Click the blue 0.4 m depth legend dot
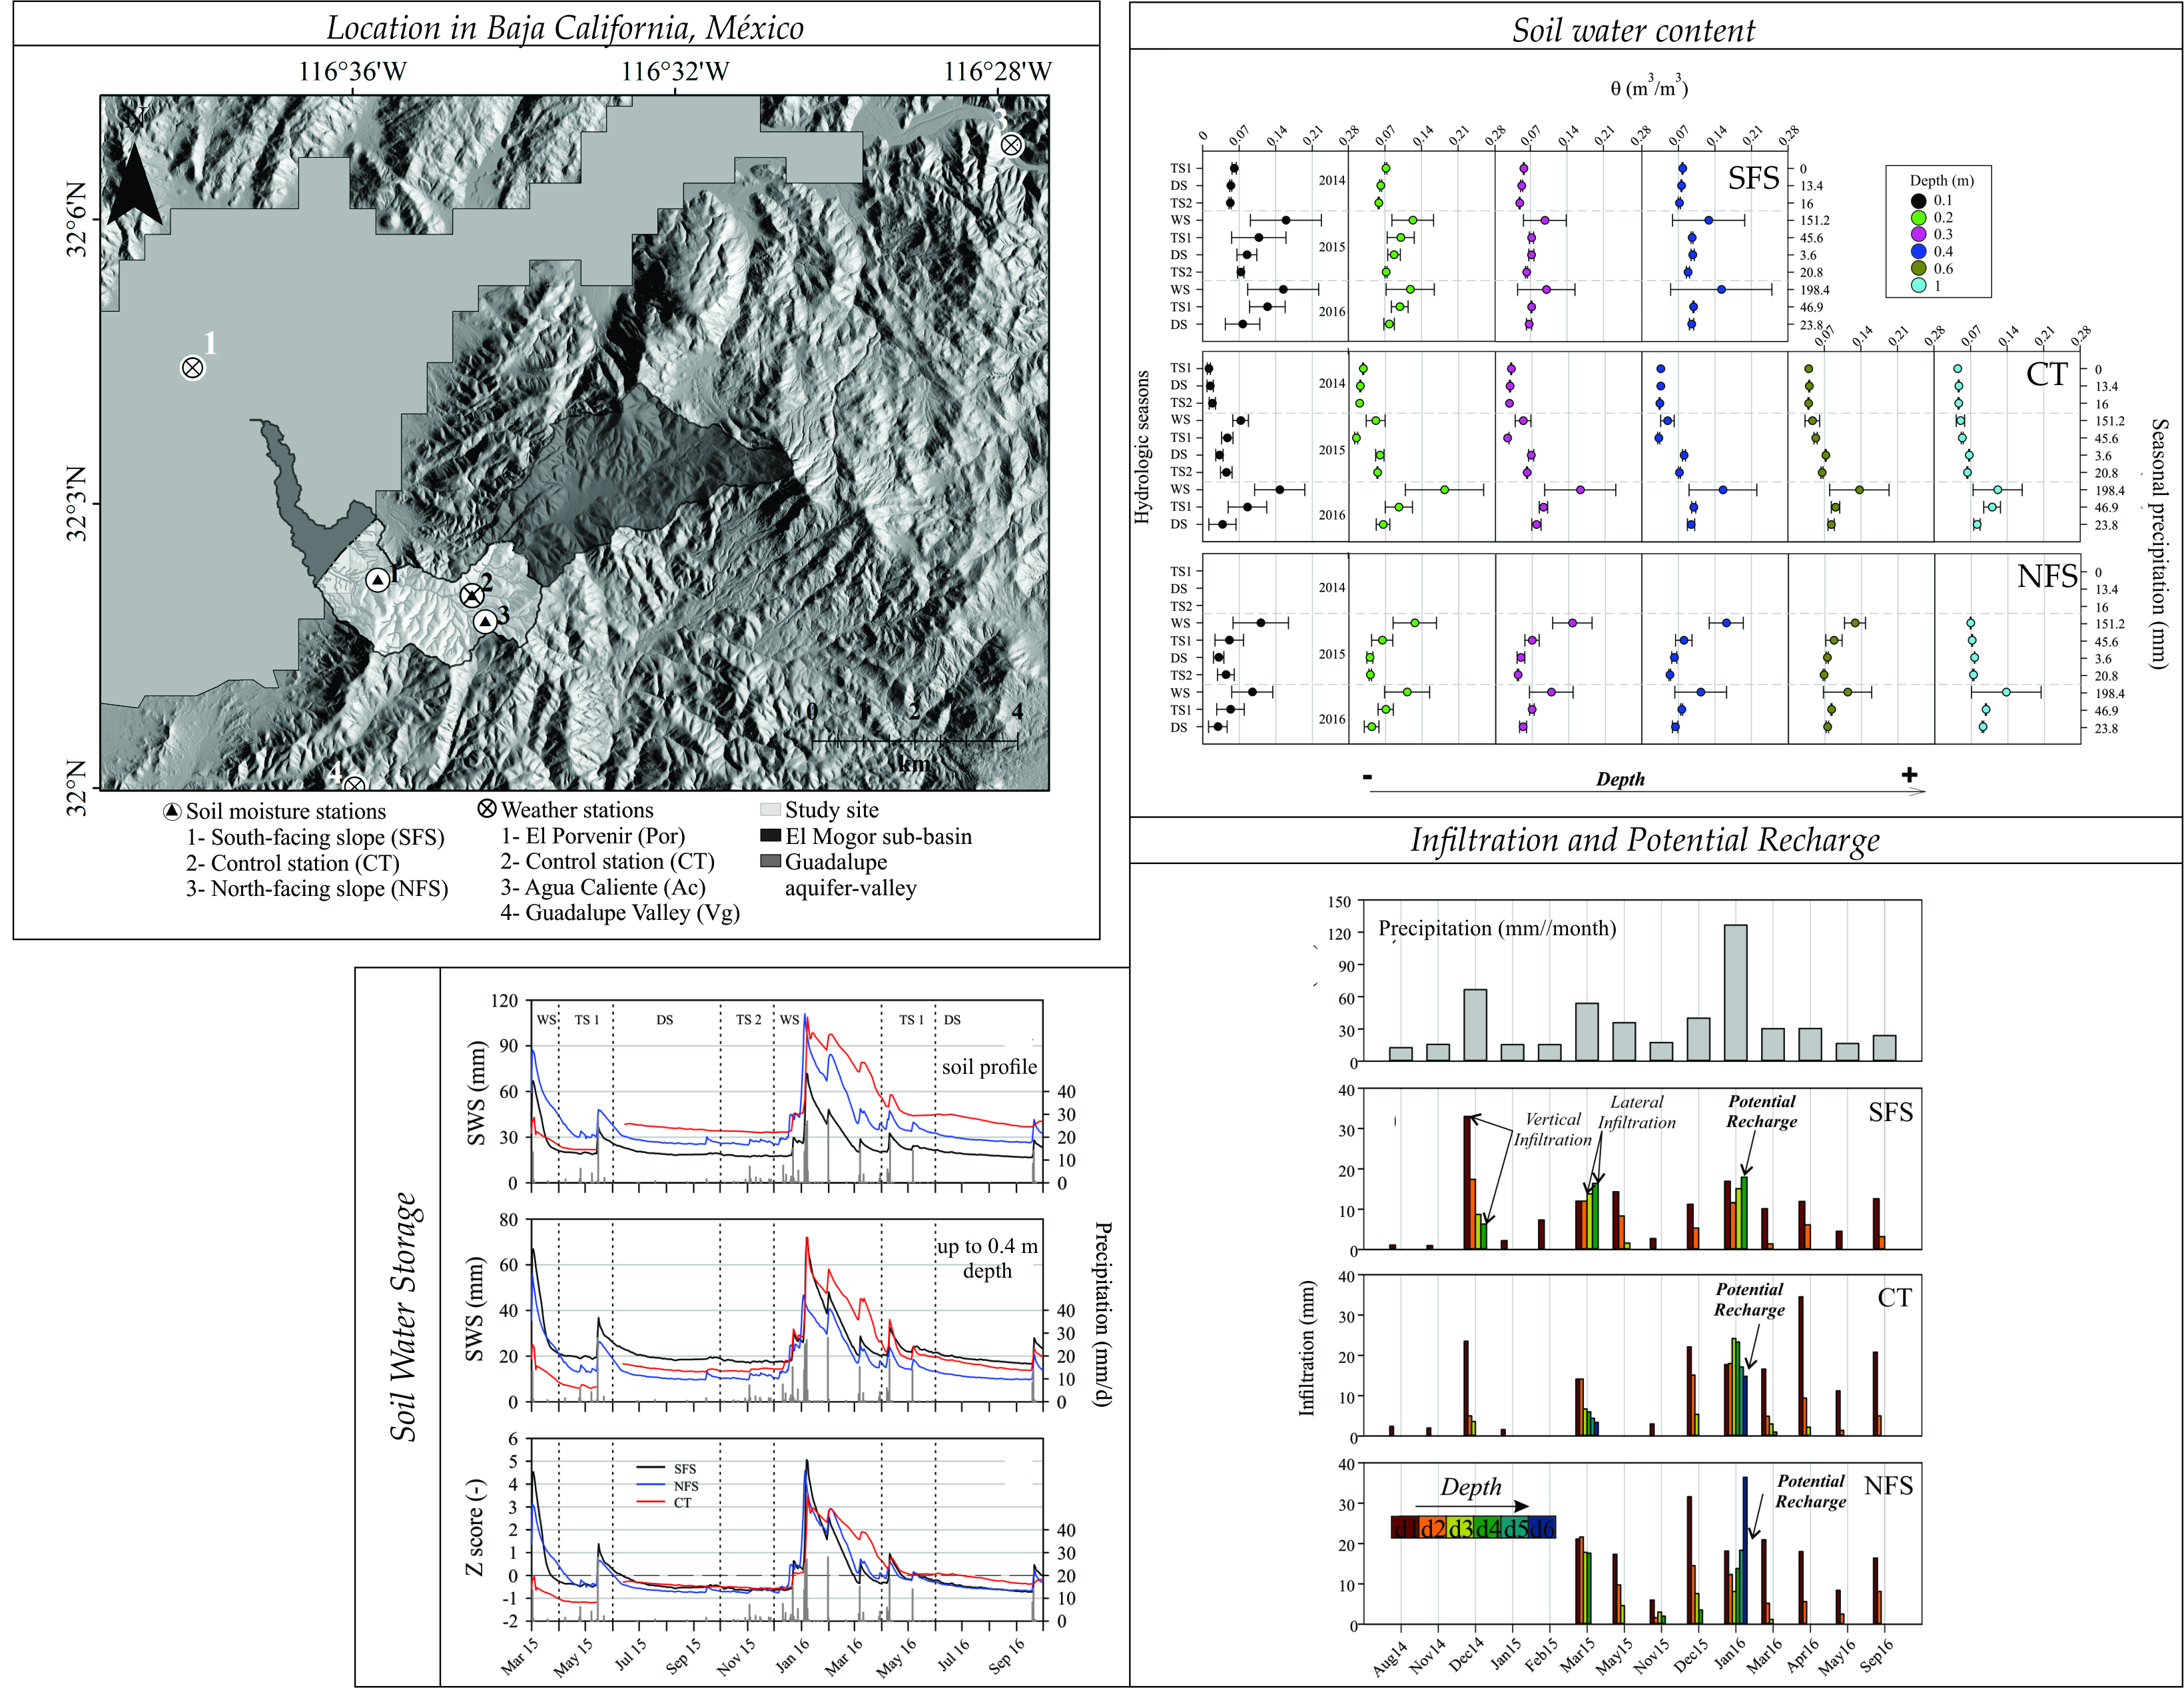The width and height of the screenshot is (2184, 1688). (x=1918, y=251)
